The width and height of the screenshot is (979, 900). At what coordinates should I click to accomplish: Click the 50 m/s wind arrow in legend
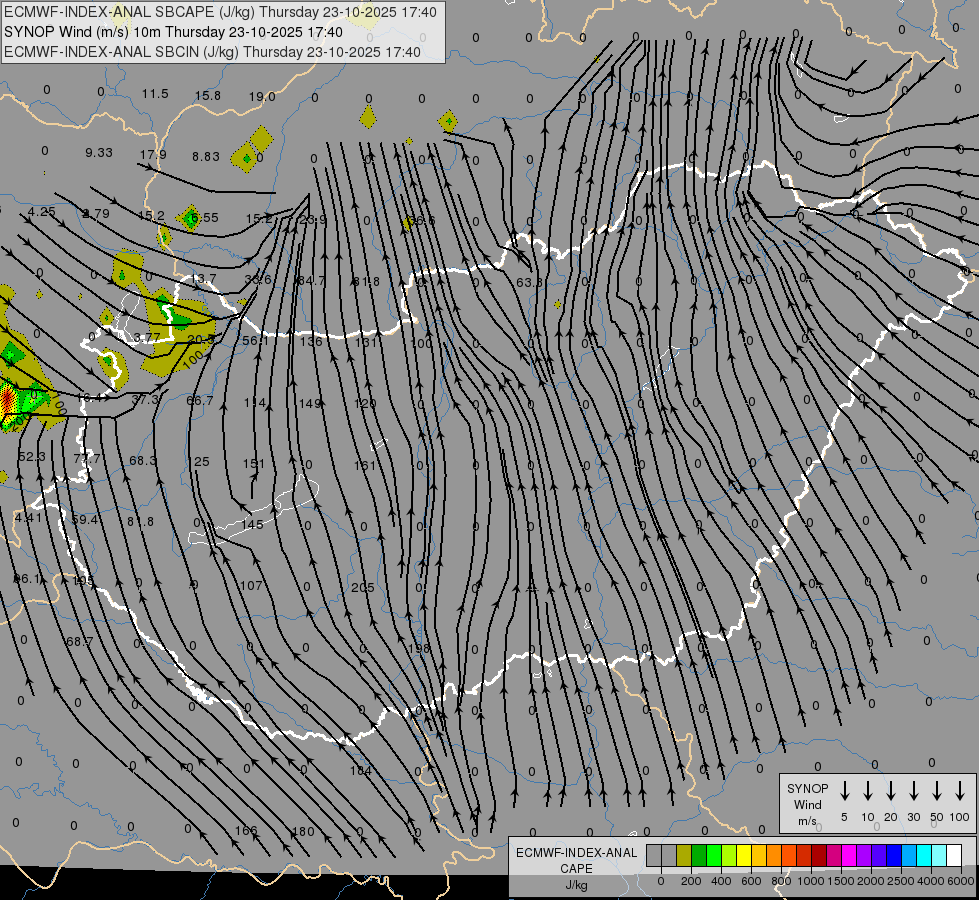click(x=937, y=791)
